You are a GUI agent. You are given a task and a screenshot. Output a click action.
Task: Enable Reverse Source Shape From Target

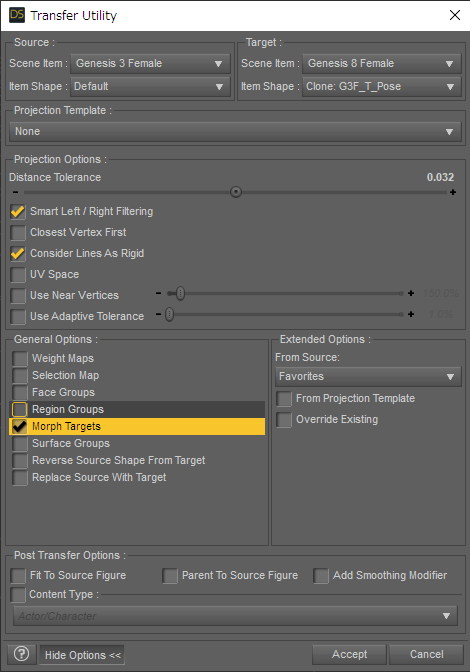click(20, 460)
